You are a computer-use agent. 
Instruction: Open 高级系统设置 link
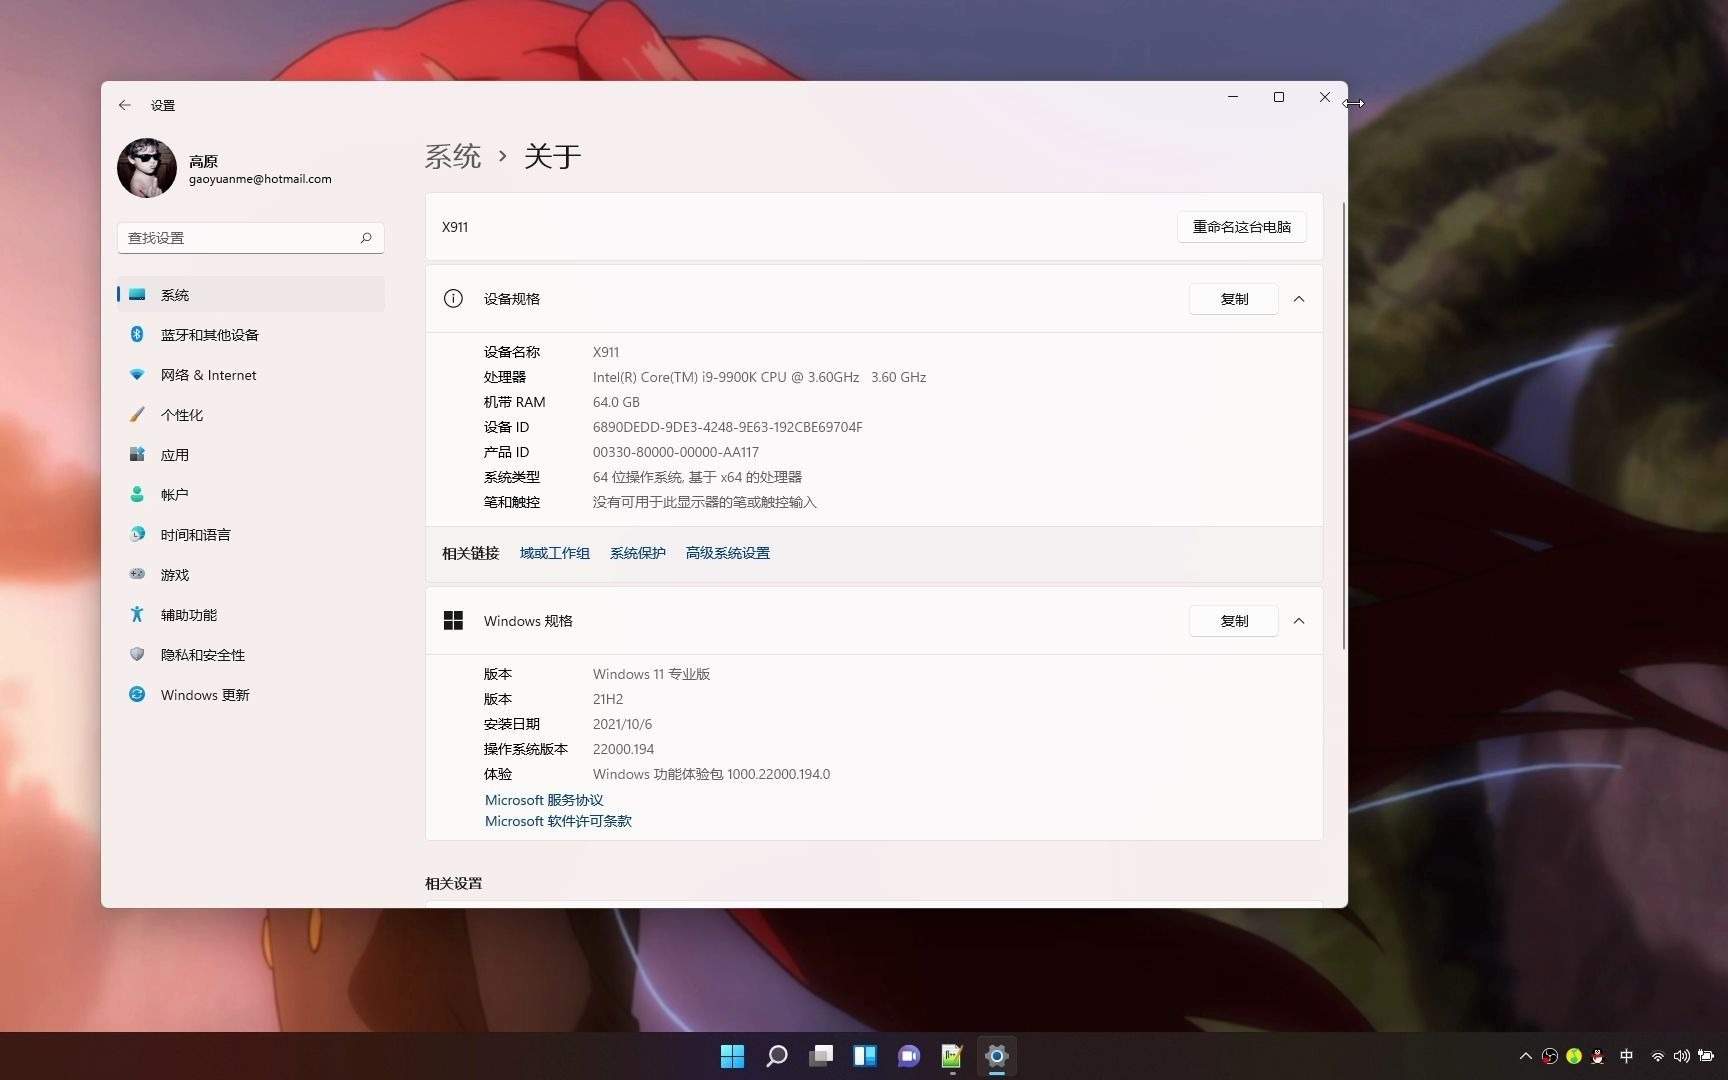[728, 553]
